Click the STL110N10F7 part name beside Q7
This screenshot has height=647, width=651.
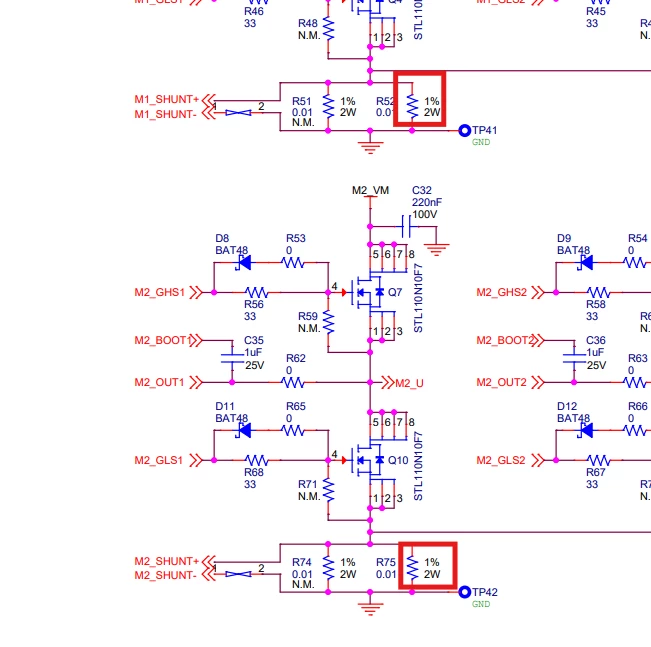(x=418, y=298)
